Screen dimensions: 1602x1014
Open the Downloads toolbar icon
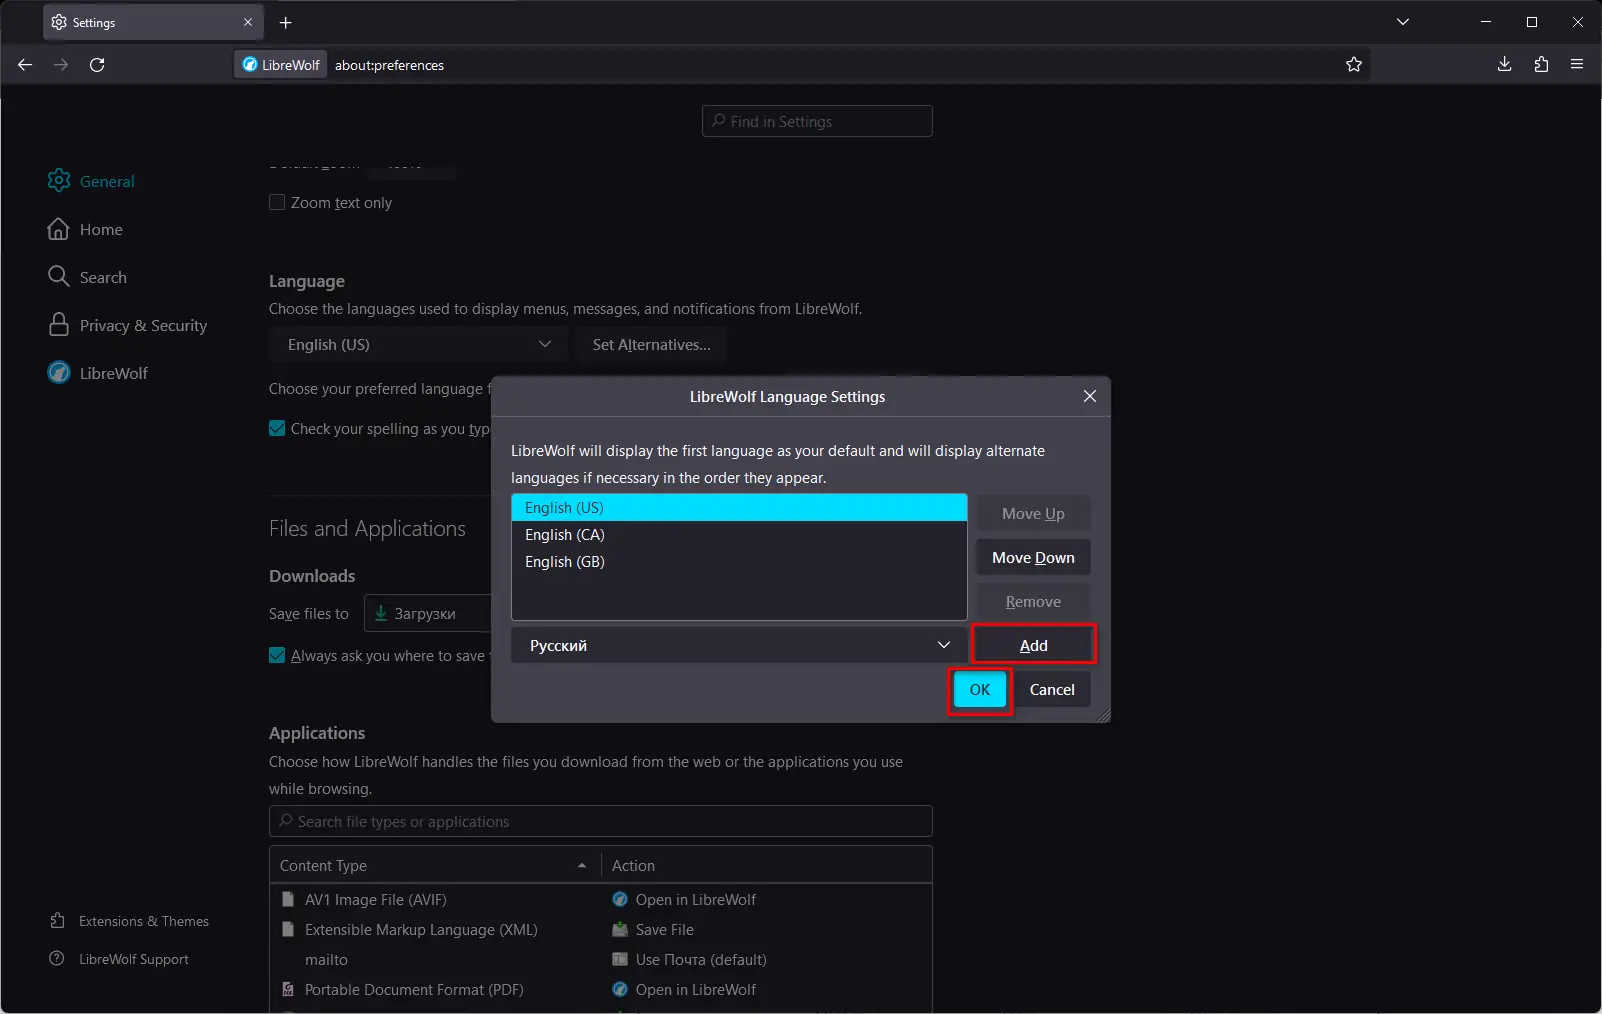1504,65
